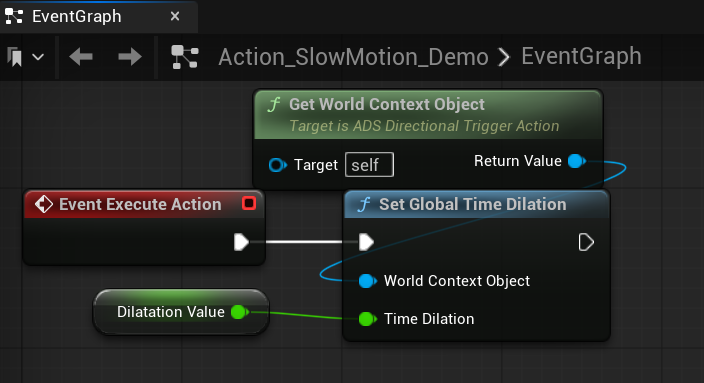Screen dimensions: 704x383
Task: Click the Dilatation Value green output pin
Action: point(240,312)
